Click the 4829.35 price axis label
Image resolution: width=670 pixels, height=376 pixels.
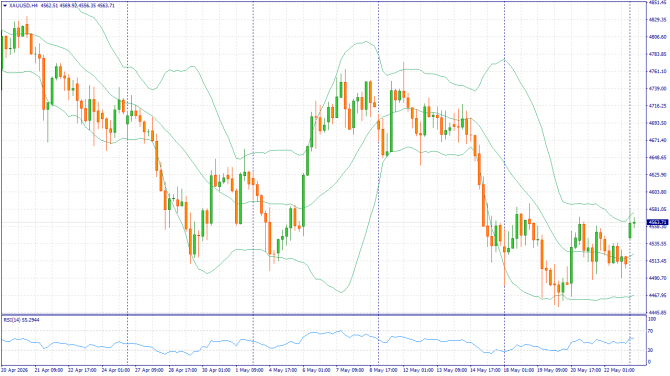657,20
